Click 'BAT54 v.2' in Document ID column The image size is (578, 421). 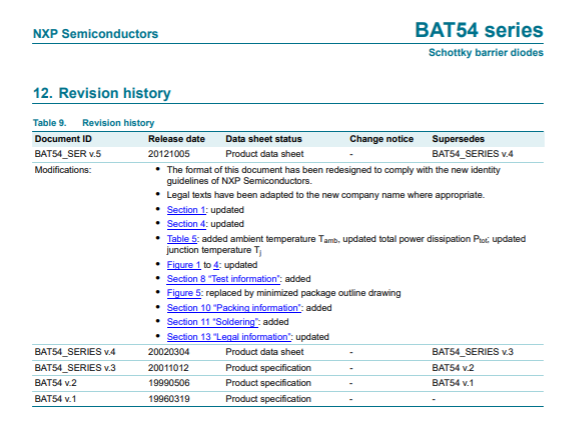click(x=56, y=383)
